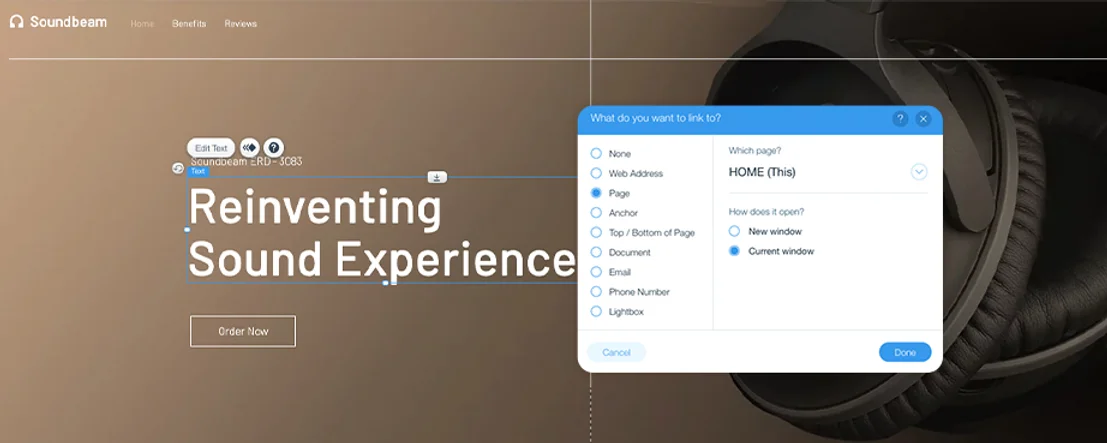Image resolution: width=1107 pixels, height=443 pixels.
Task: Click the download-arrow handle above the heading
Action: point(437,177)
